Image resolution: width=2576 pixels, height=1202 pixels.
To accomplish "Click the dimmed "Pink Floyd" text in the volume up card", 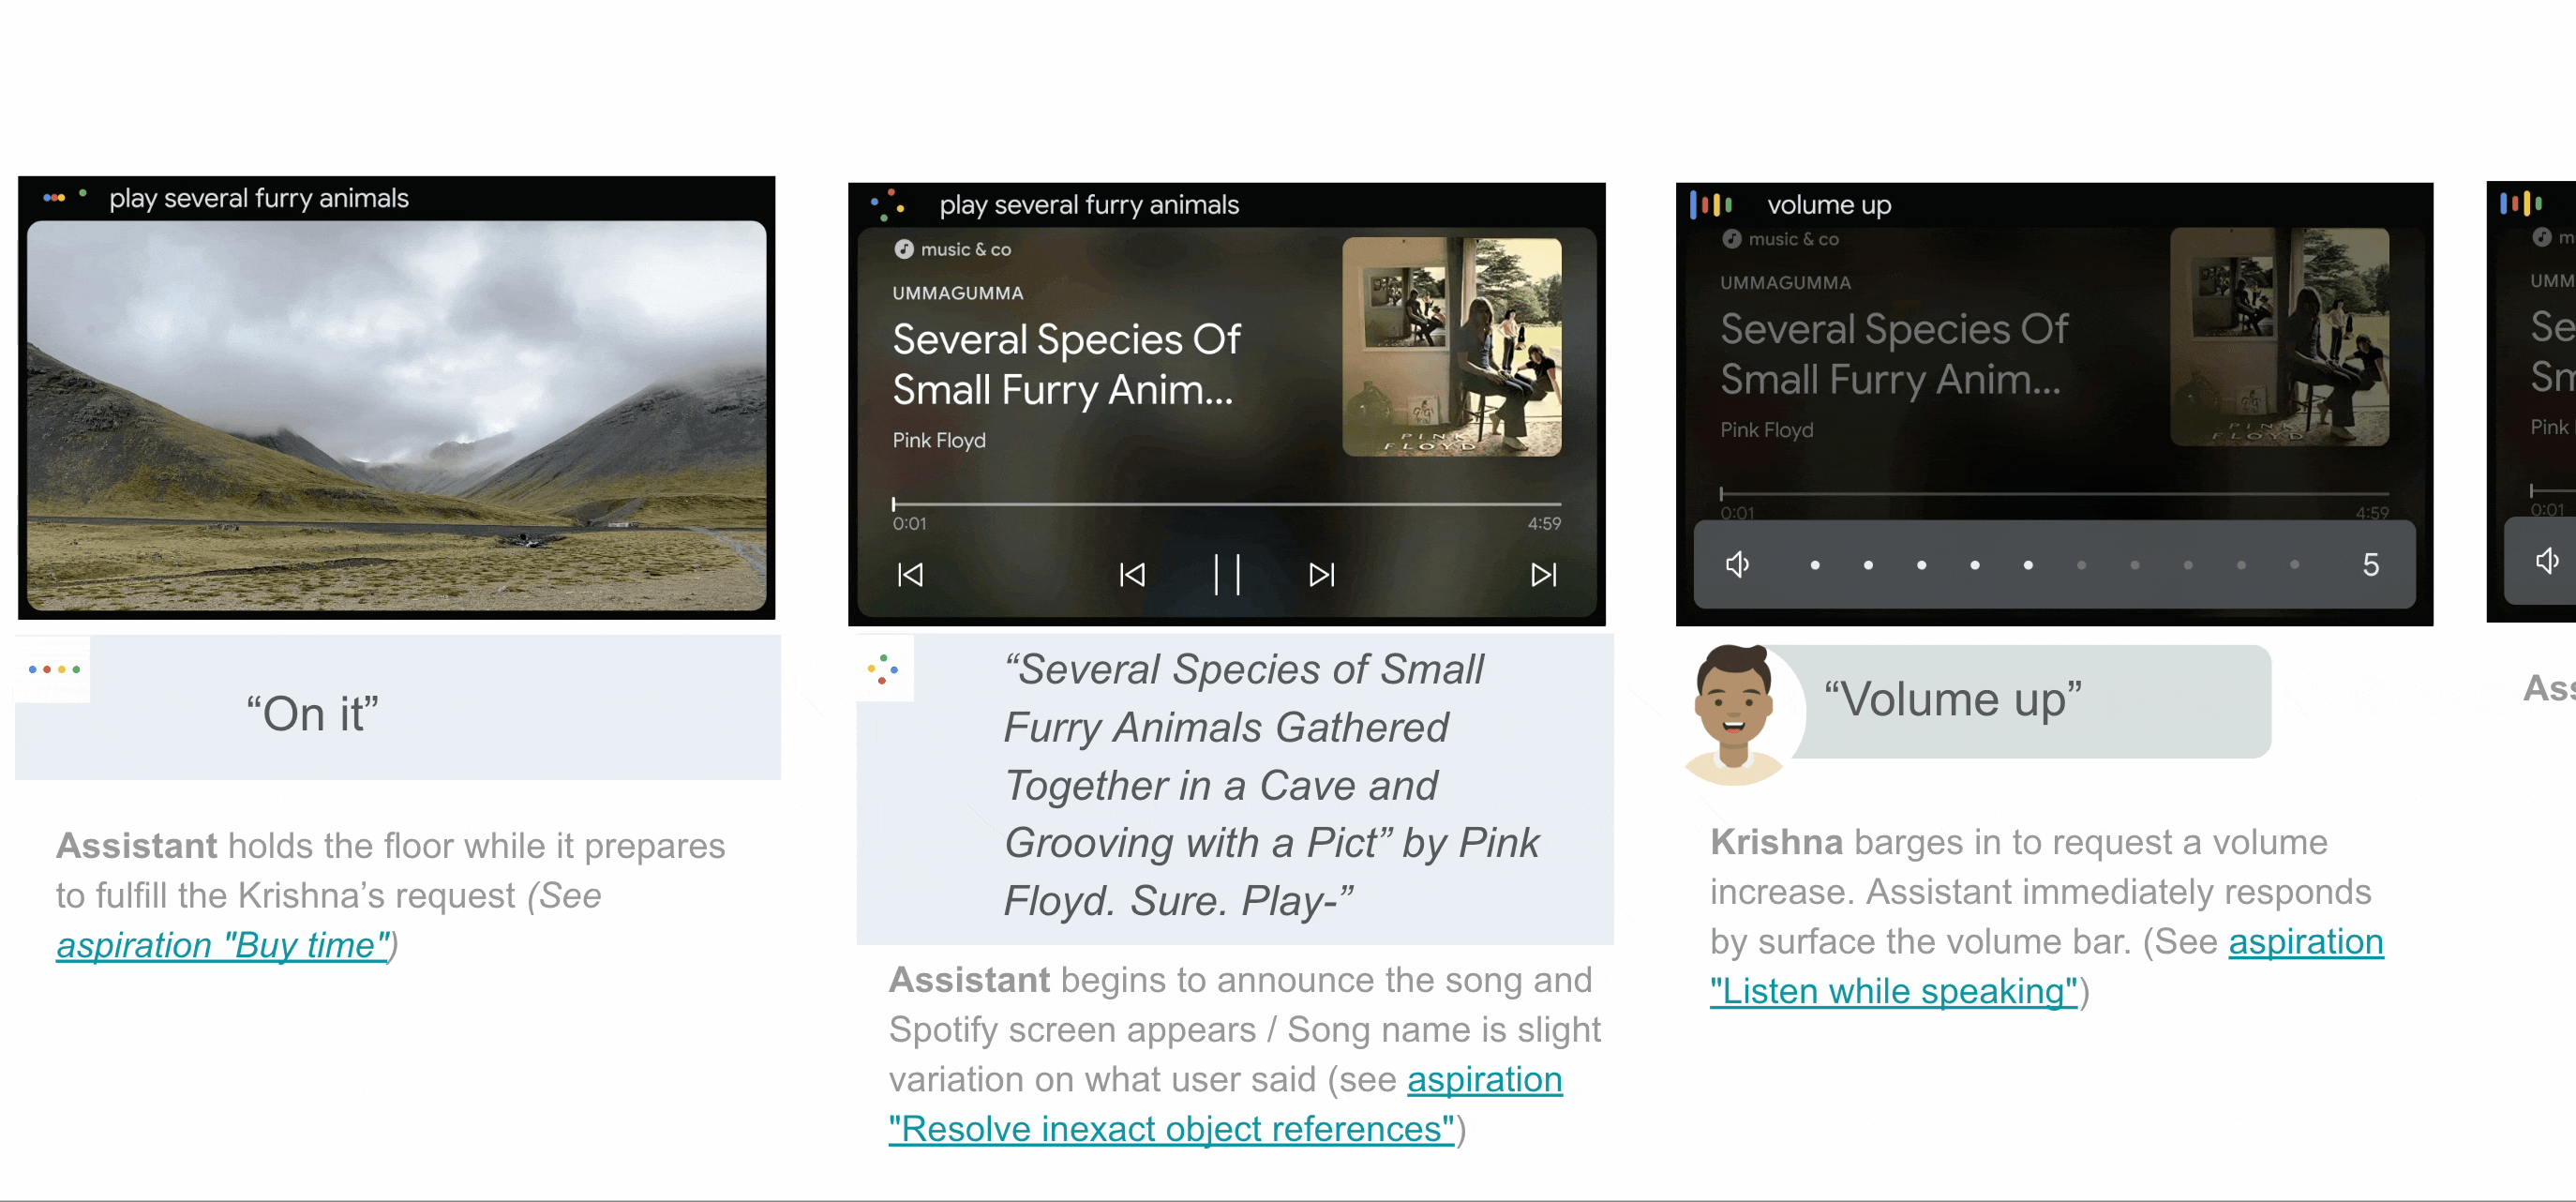I will (1766, 430).
